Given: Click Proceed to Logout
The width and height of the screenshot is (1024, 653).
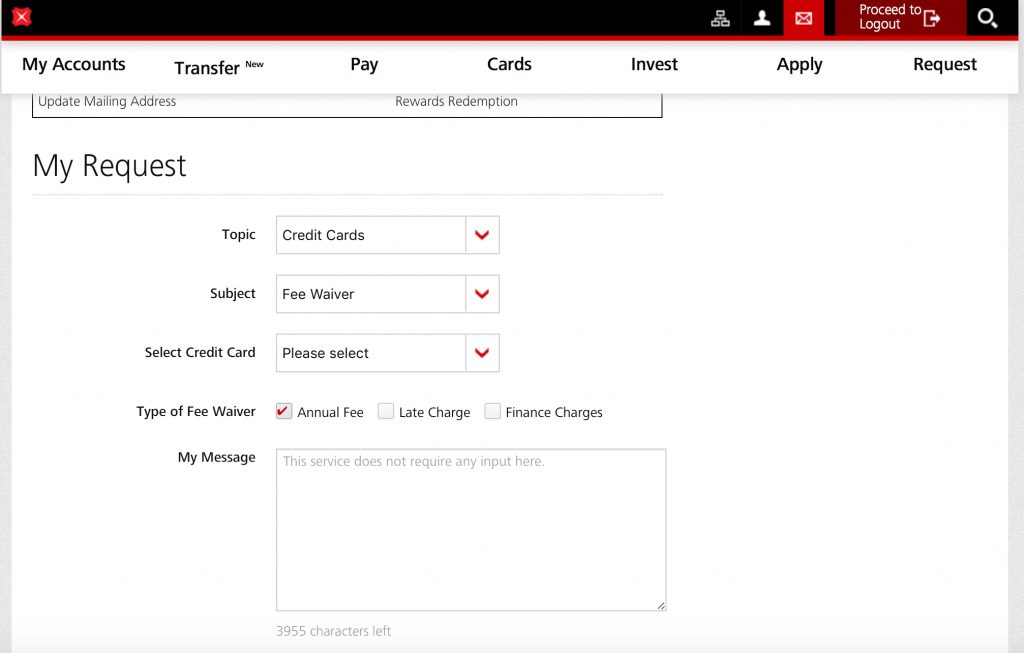Looking at the screenshot, I should [x=899, y=18].
